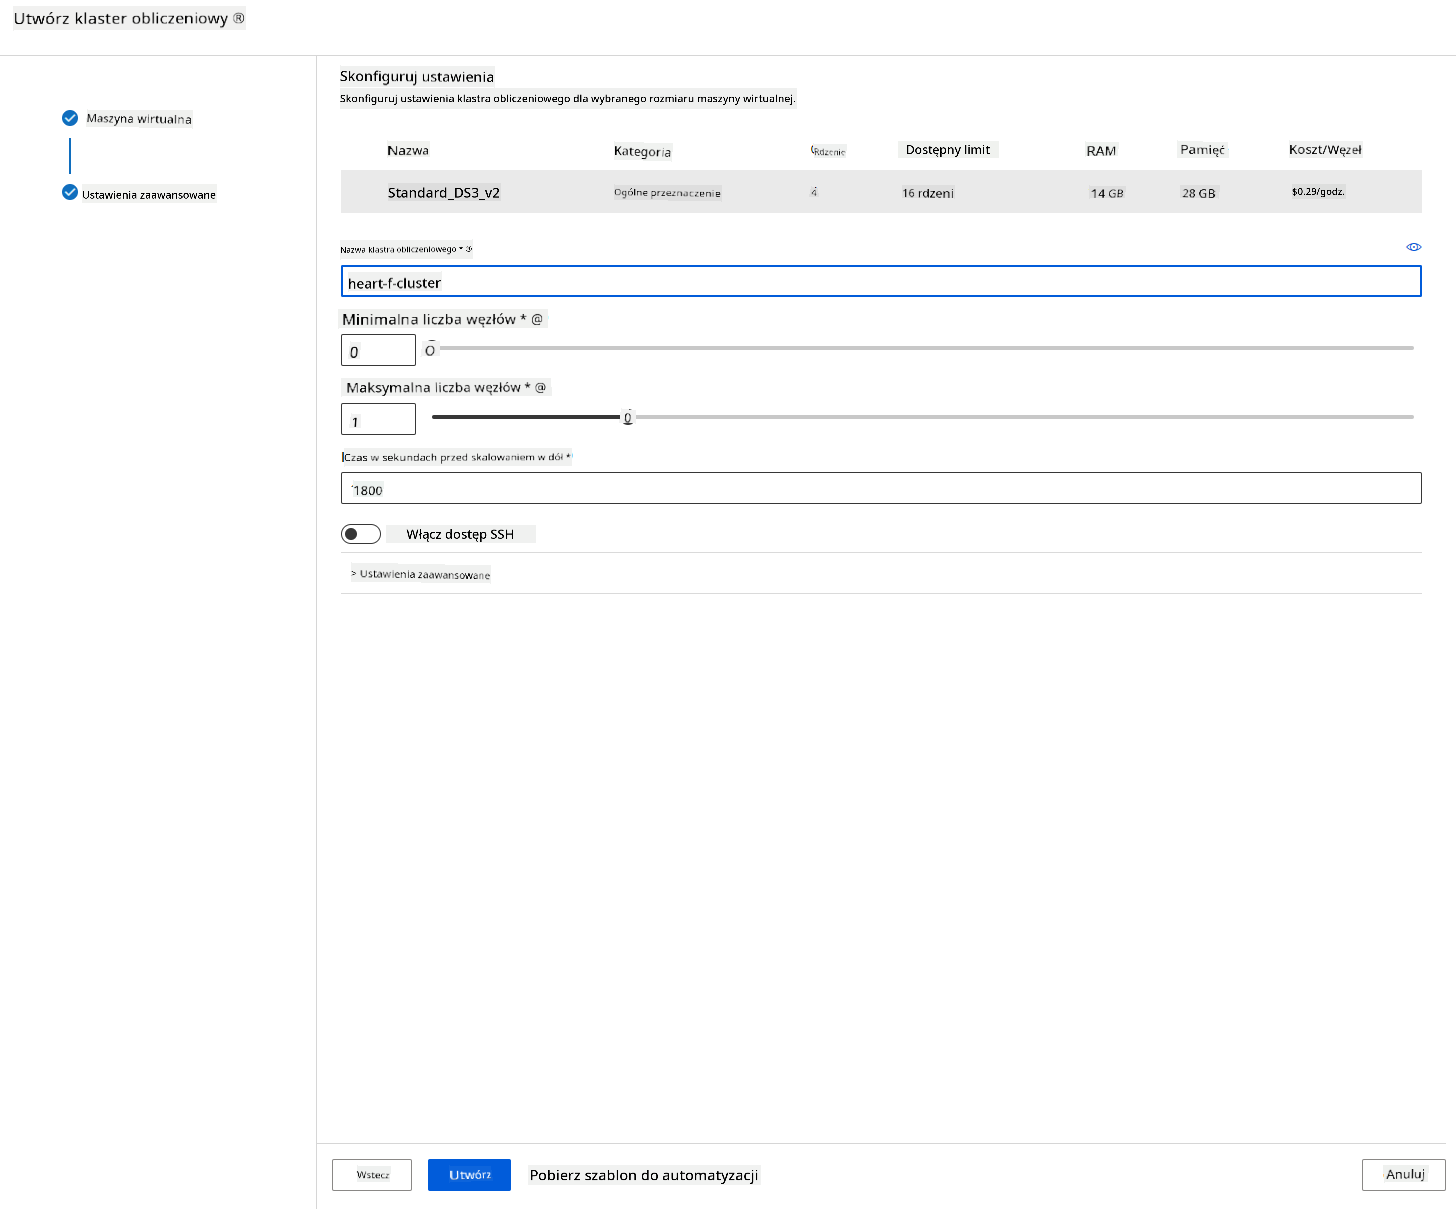Image resolution: width=1456 pixels, height=1209 pixels.
Task: Click the RAM column header
Action: tap(1101, 151)
